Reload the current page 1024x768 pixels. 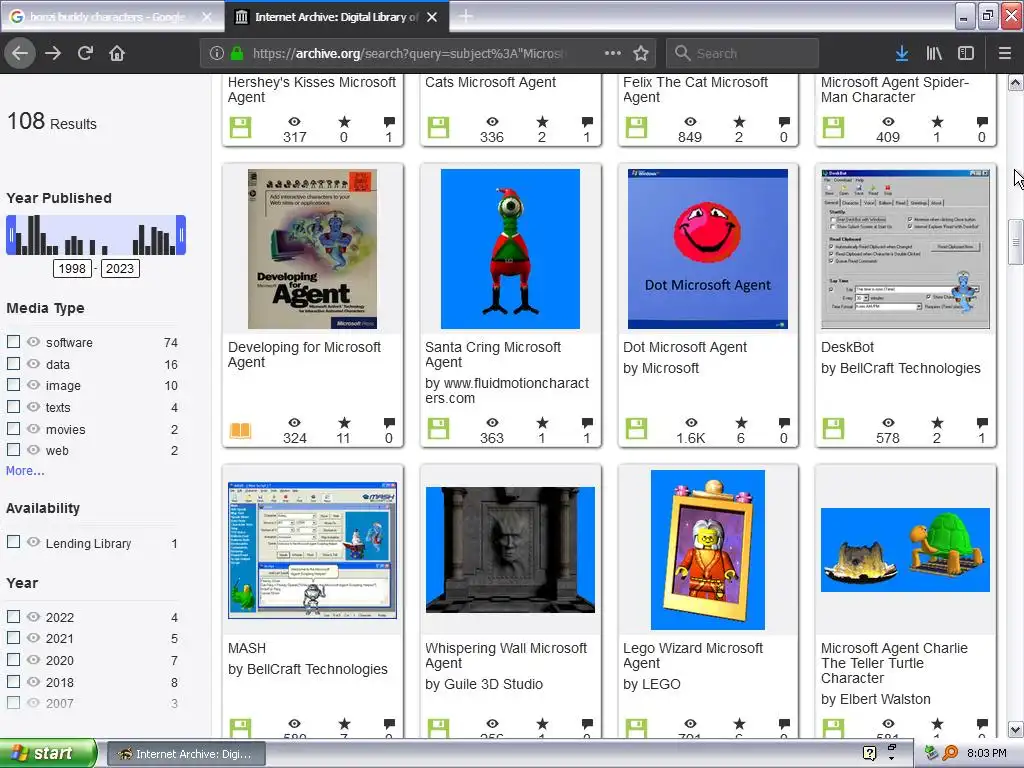85,53
